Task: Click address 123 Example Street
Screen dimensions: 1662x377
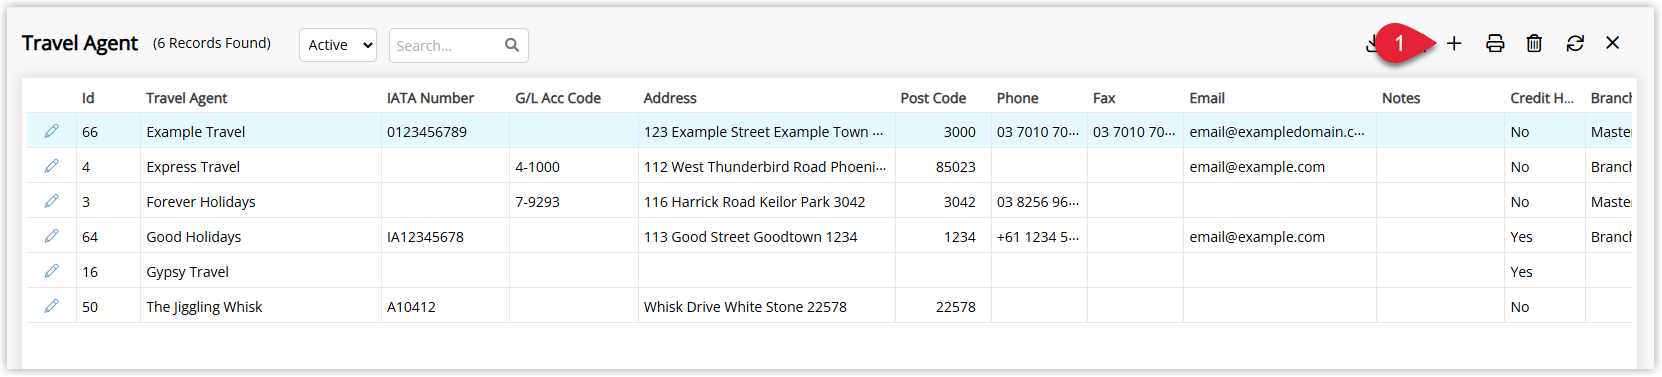Action: click(x=763, y=132)
